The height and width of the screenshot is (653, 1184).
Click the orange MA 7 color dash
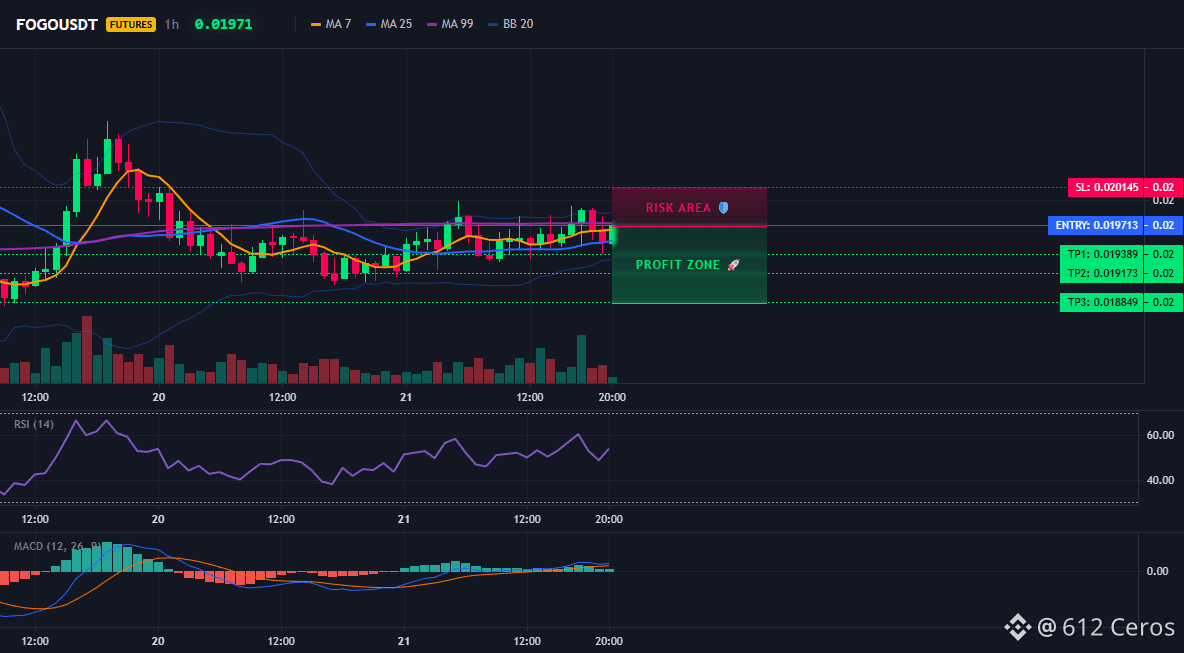[x=316, y=24]
